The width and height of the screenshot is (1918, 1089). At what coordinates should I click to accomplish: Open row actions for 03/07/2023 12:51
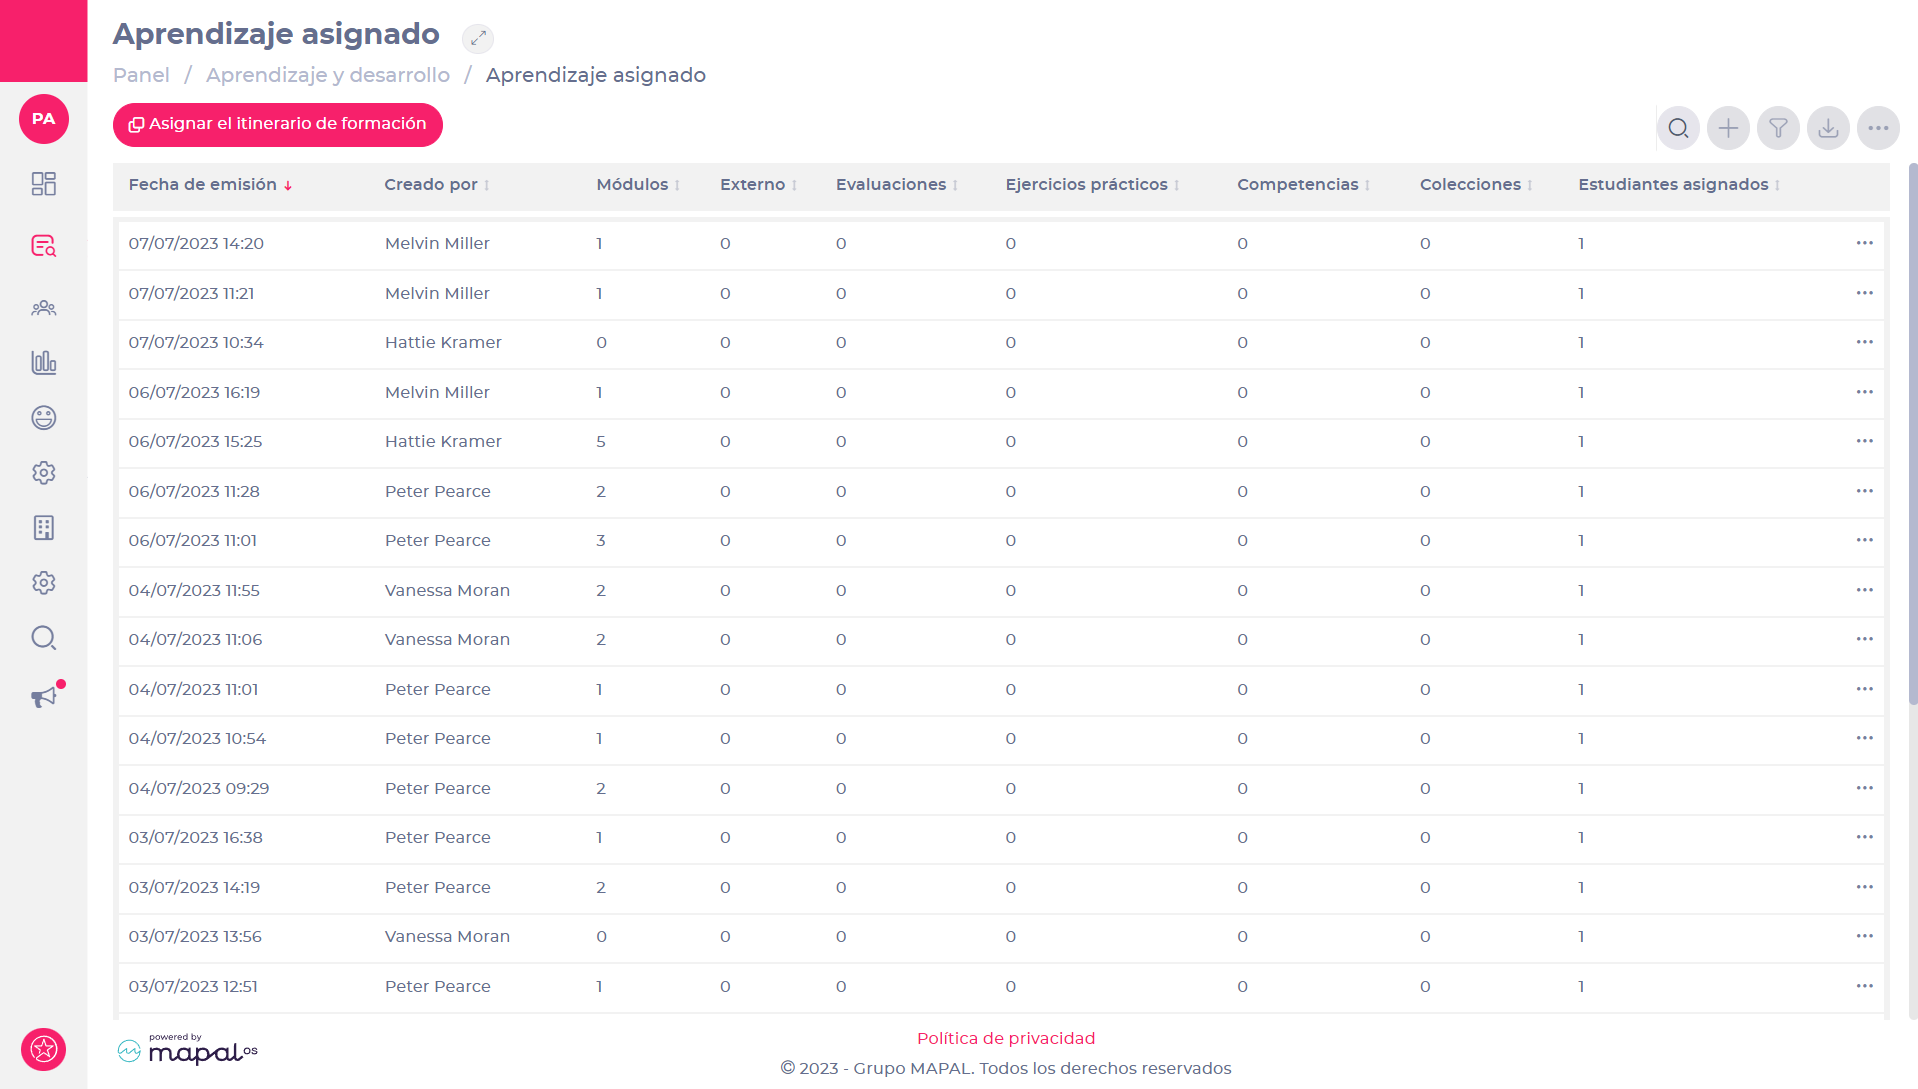point(1864,986)
